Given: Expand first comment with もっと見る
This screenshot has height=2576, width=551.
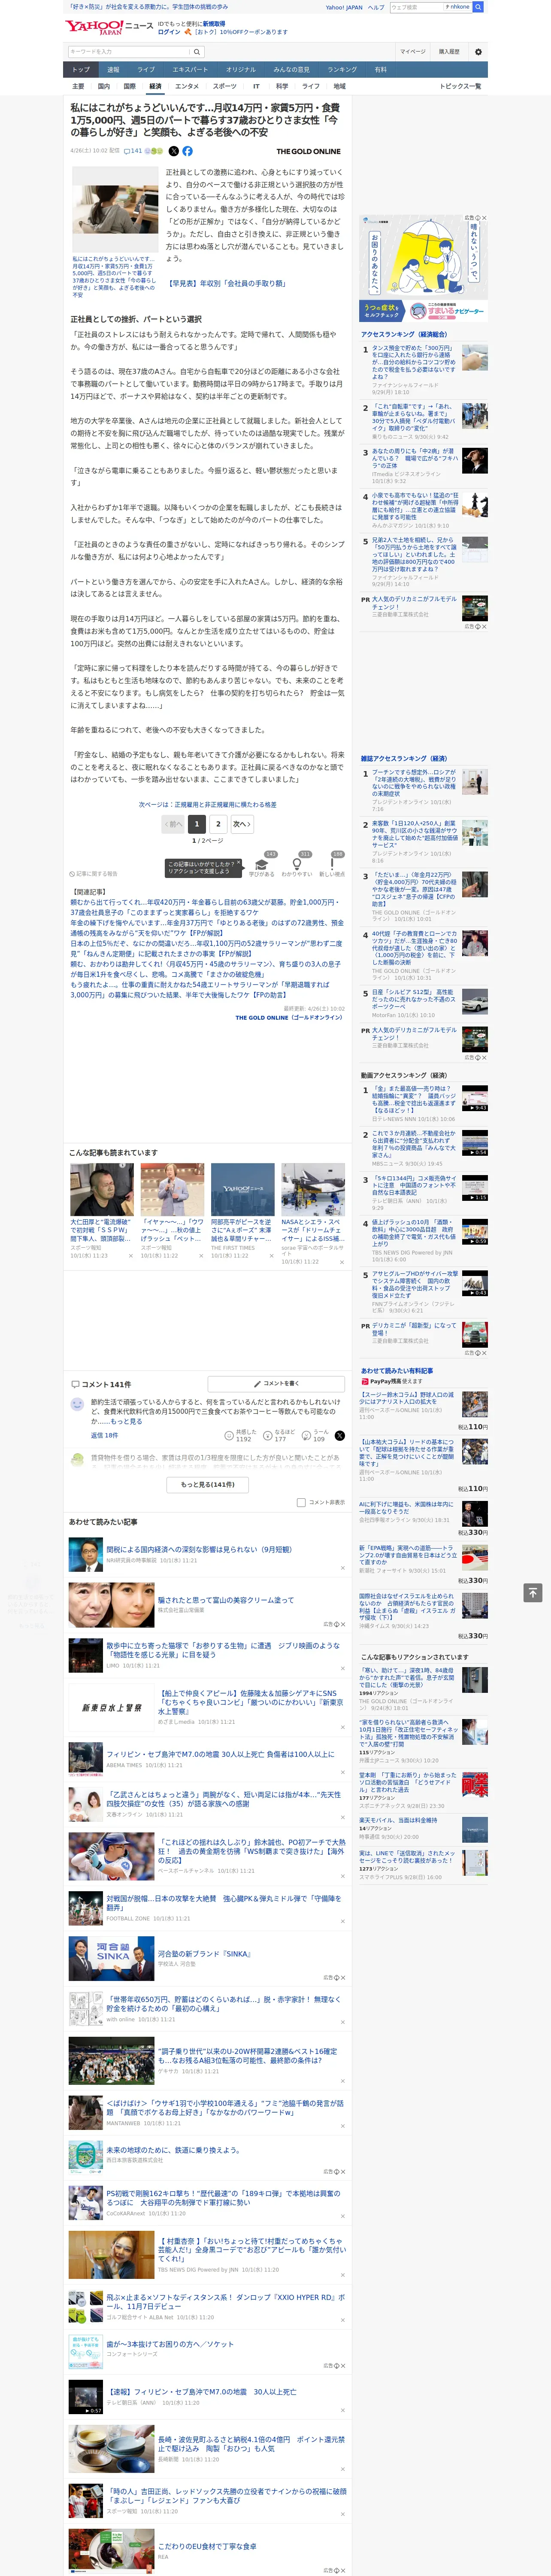Looking at the screenshot, I should click(x=126, y=1421).
